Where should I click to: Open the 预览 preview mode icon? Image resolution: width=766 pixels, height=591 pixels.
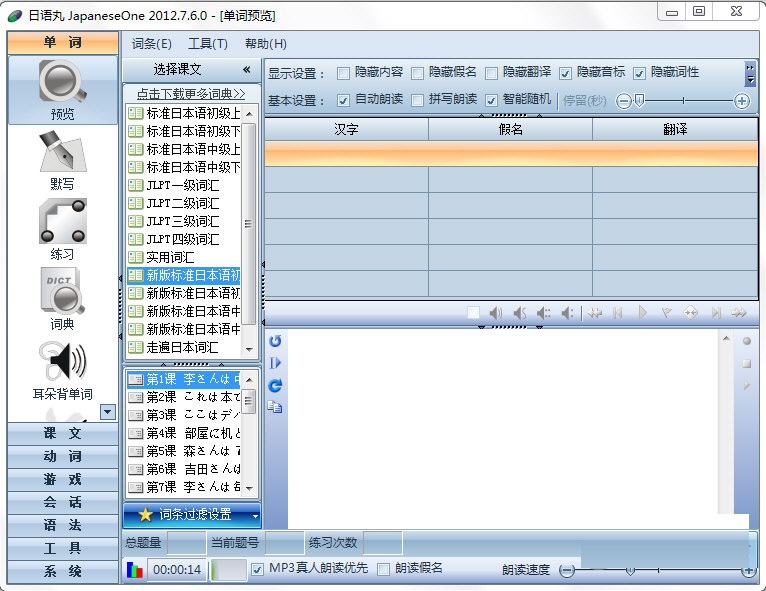pyautogui.click(x=63, y=90)
